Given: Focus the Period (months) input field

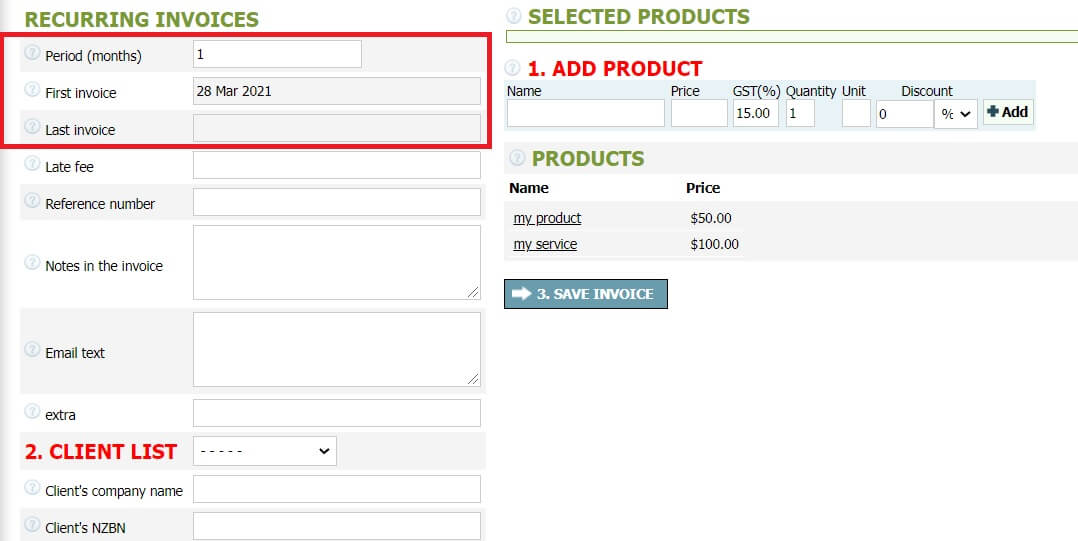Looking at the screenshot, I should click(x=277, y=54).
